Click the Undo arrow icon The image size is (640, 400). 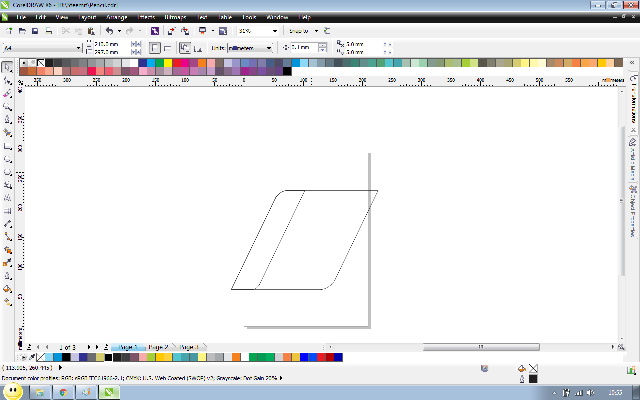point(109,31)
